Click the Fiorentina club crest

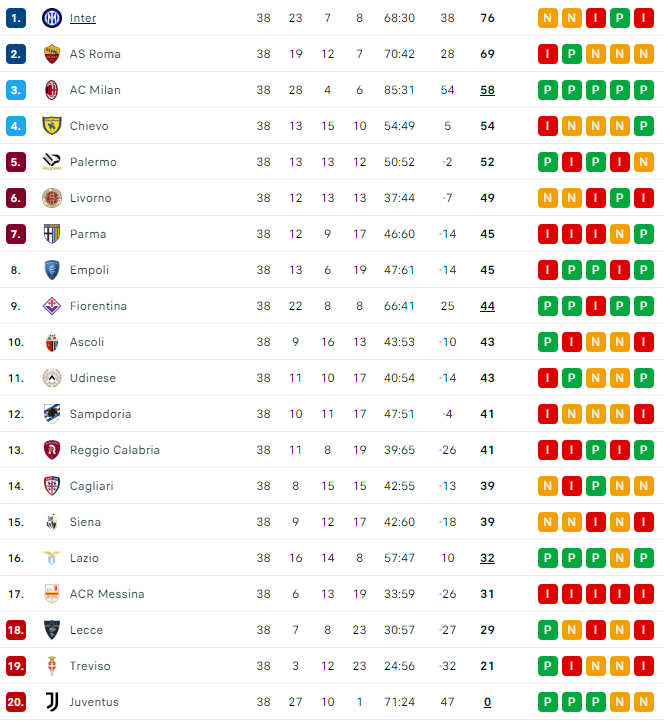(51, 306)
